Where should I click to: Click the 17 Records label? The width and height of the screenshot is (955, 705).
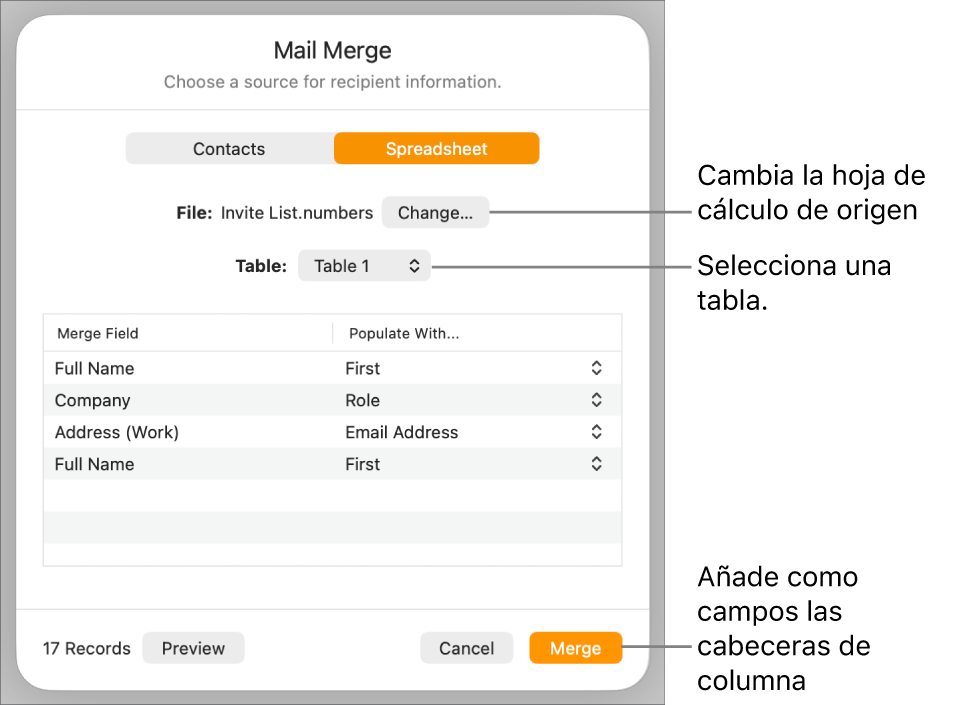tap(86, 648)
